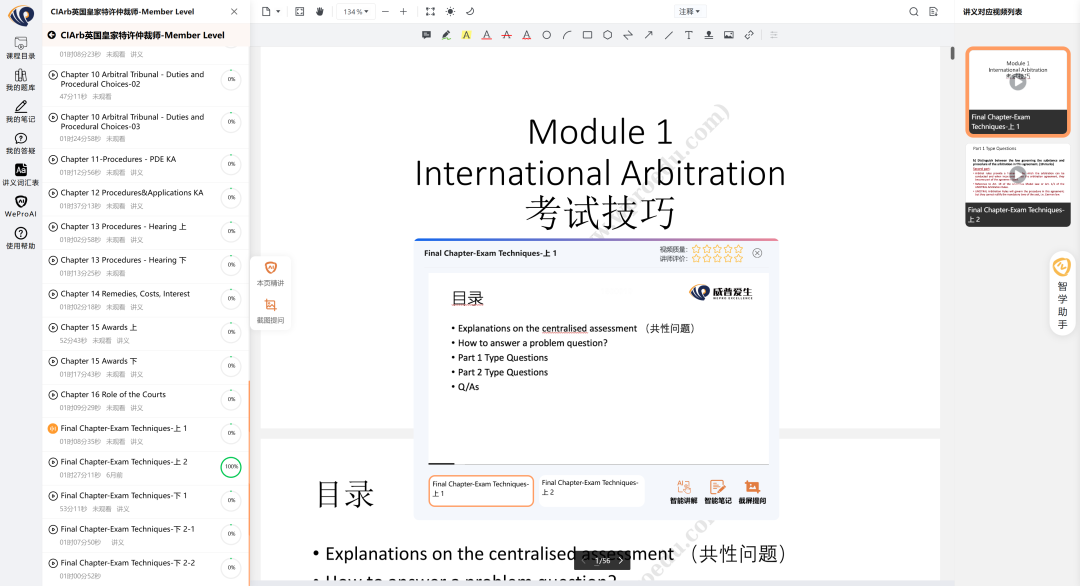Screen dimensions: 1080x586
Task: Open Chapter 16 Role of the Courts lesson
Action: pyautogui.click(x=113, y=395)
